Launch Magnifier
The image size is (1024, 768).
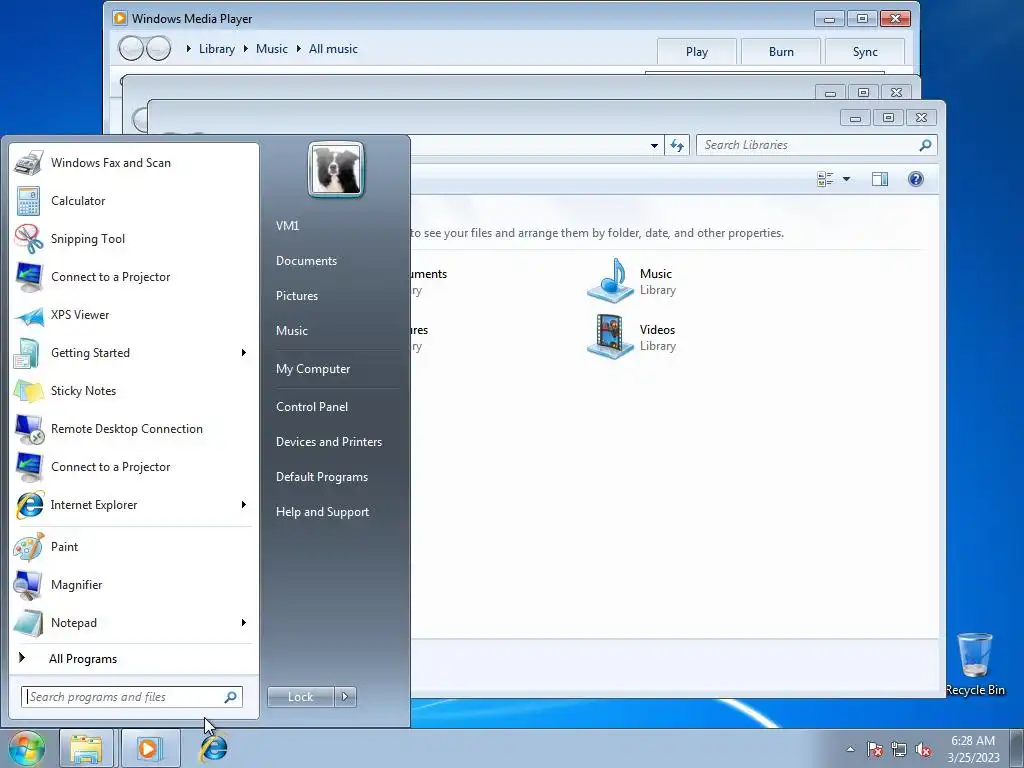(x=134, y=584)
